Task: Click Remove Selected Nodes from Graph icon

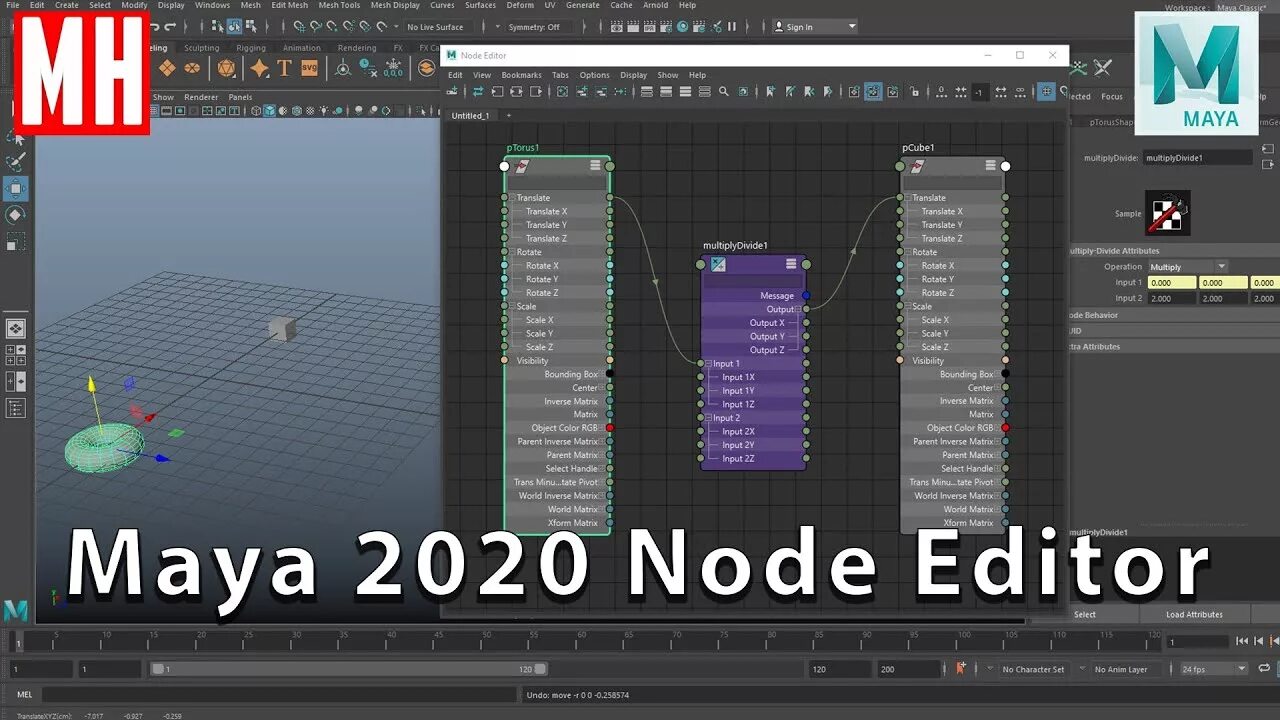Action: pos(600,91)
